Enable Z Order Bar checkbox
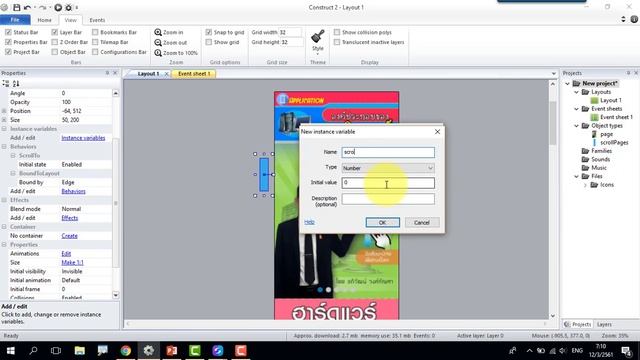This screenshot has width=640, height=360. coord(55,42)
